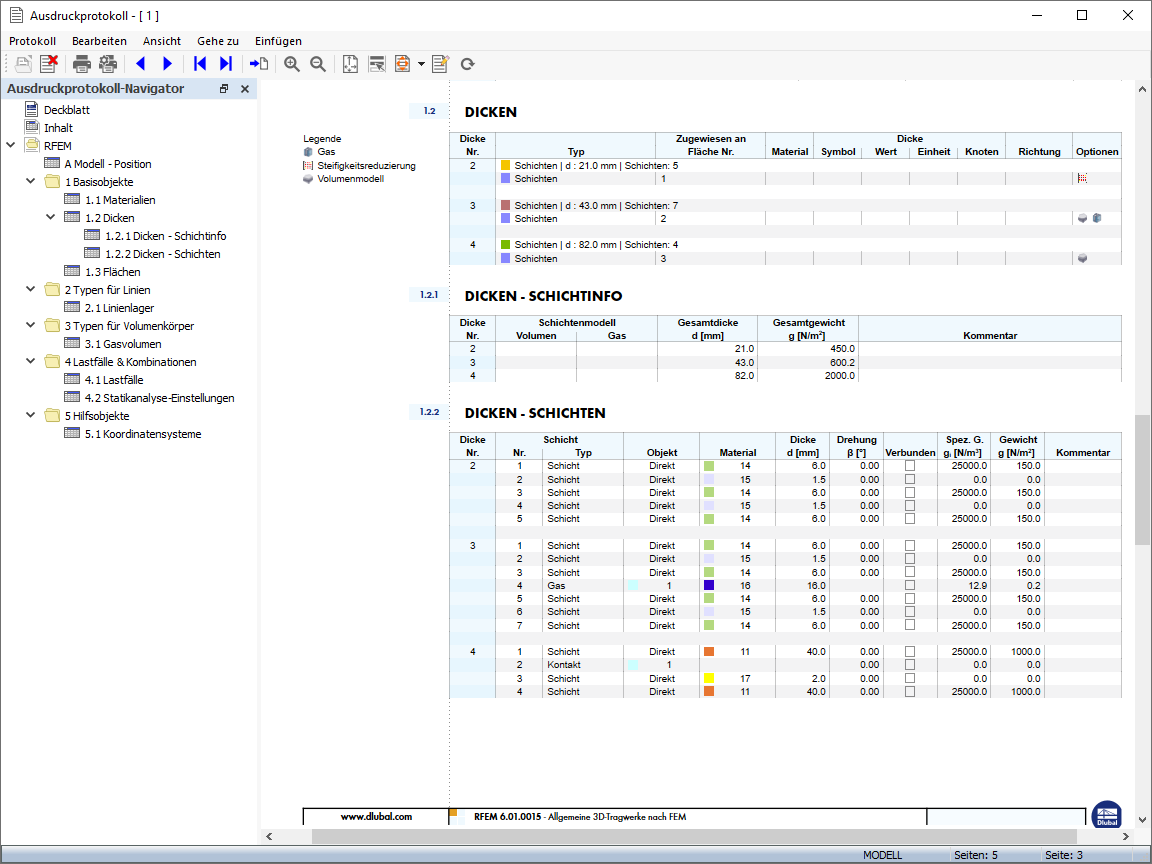Select 5.1 Koordinatensysteme in navigator
This screenshot has height=864, width=1152.
(x=143, y=433)
